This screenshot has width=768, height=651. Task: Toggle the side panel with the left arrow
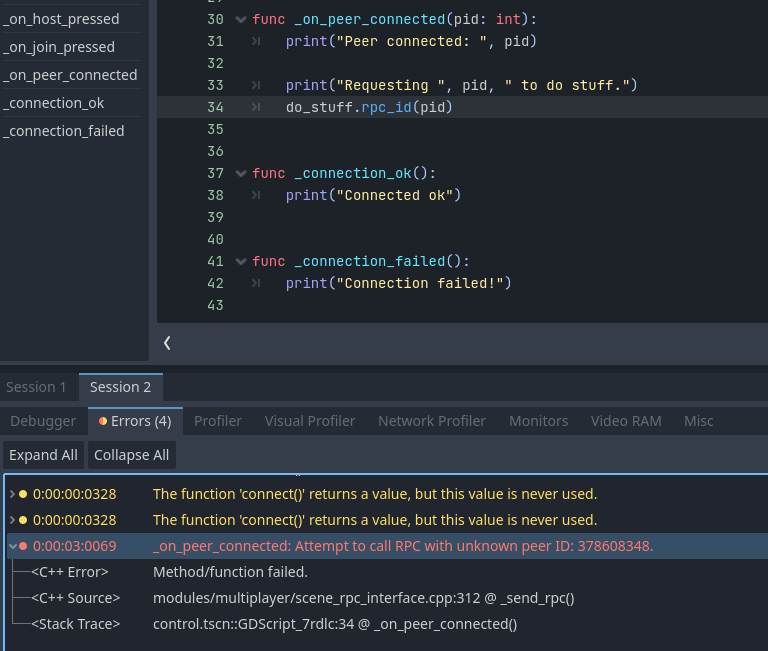pos(167,343)
